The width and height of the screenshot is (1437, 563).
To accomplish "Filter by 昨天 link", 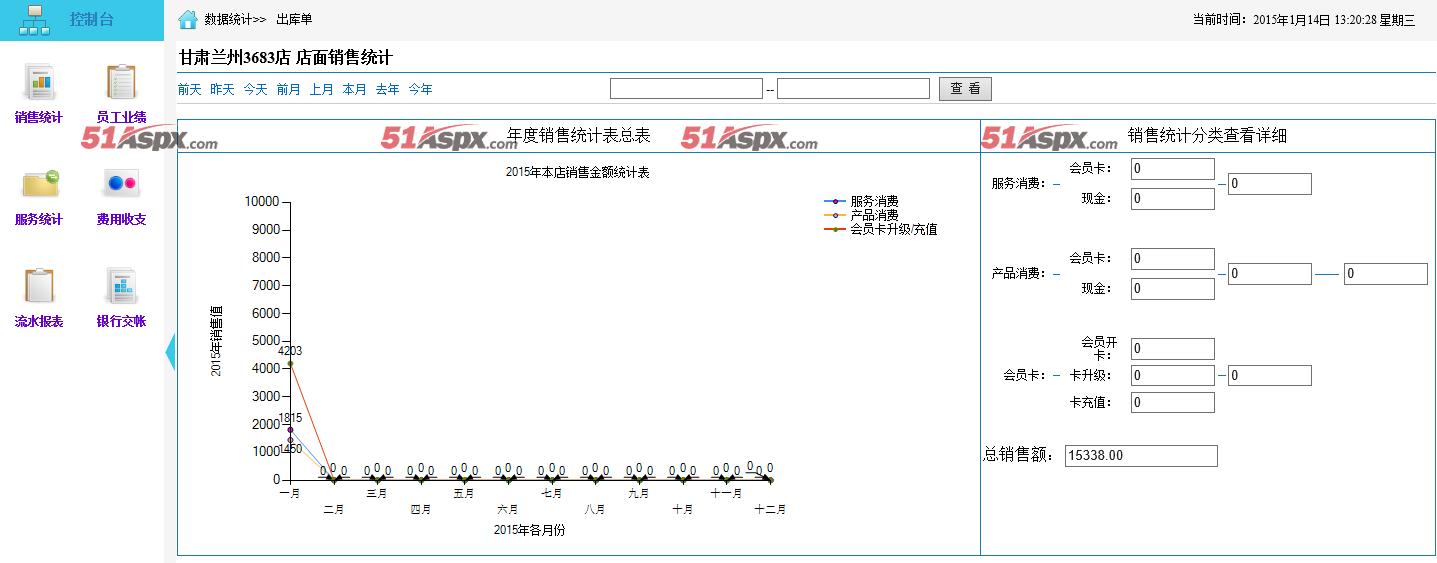I will pos(222,89).
